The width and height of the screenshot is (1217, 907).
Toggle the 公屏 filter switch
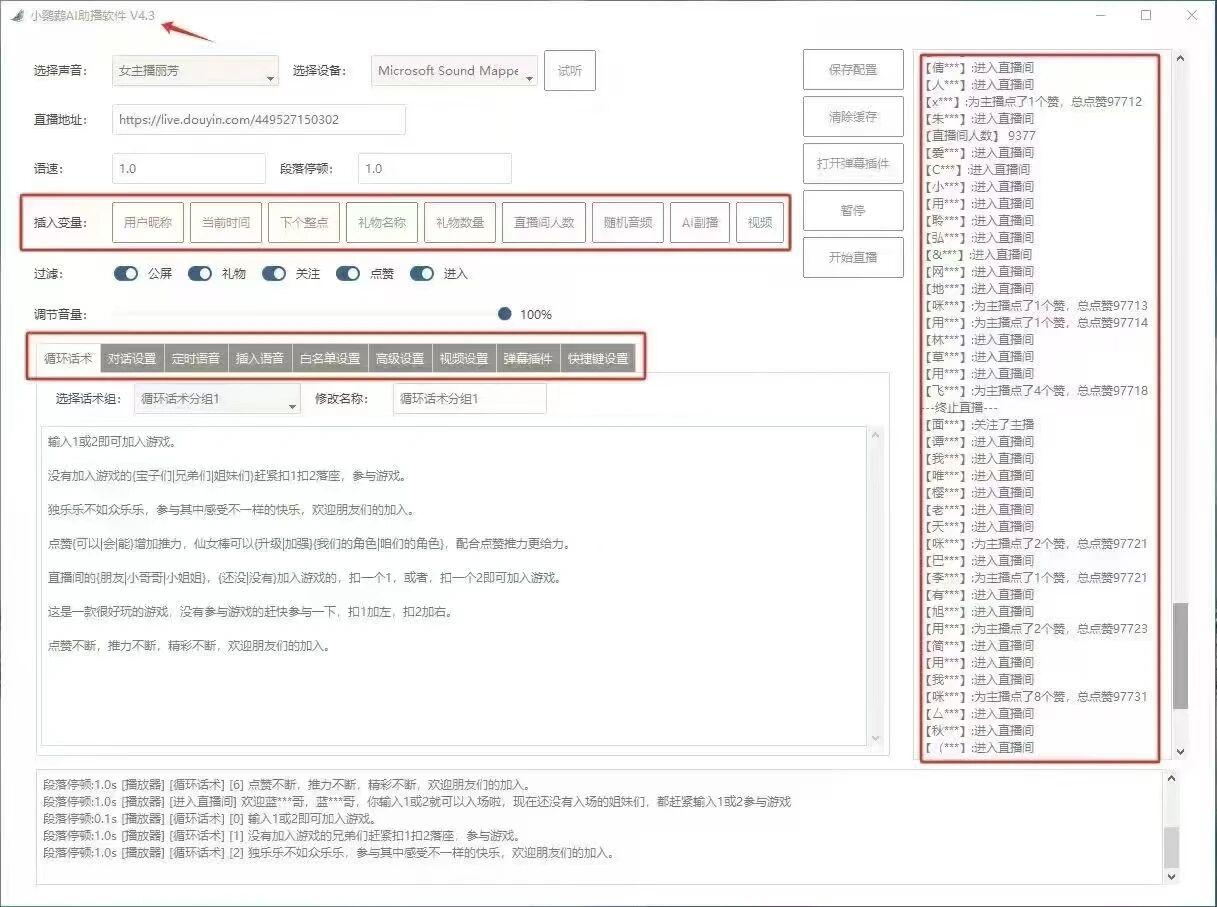(x=126, y=274)
